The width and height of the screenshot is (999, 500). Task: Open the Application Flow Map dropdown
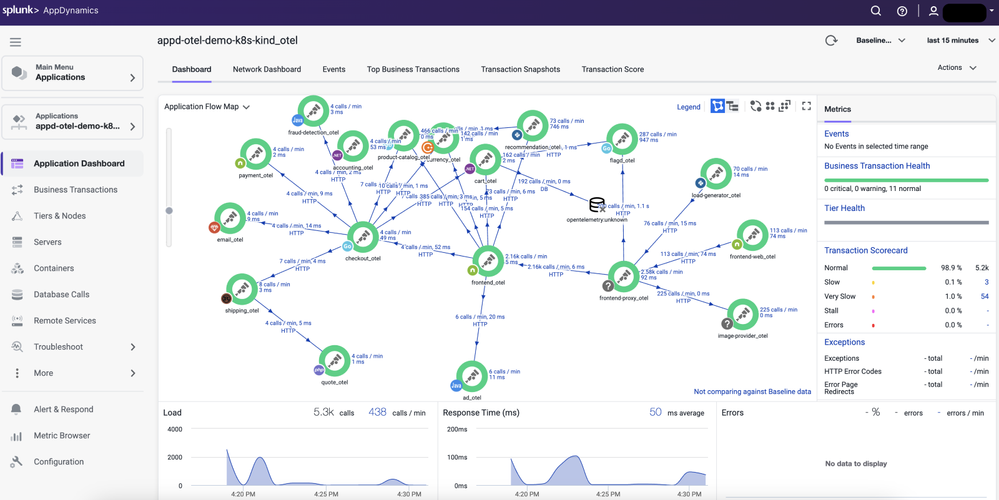click(x=207, y=107)
